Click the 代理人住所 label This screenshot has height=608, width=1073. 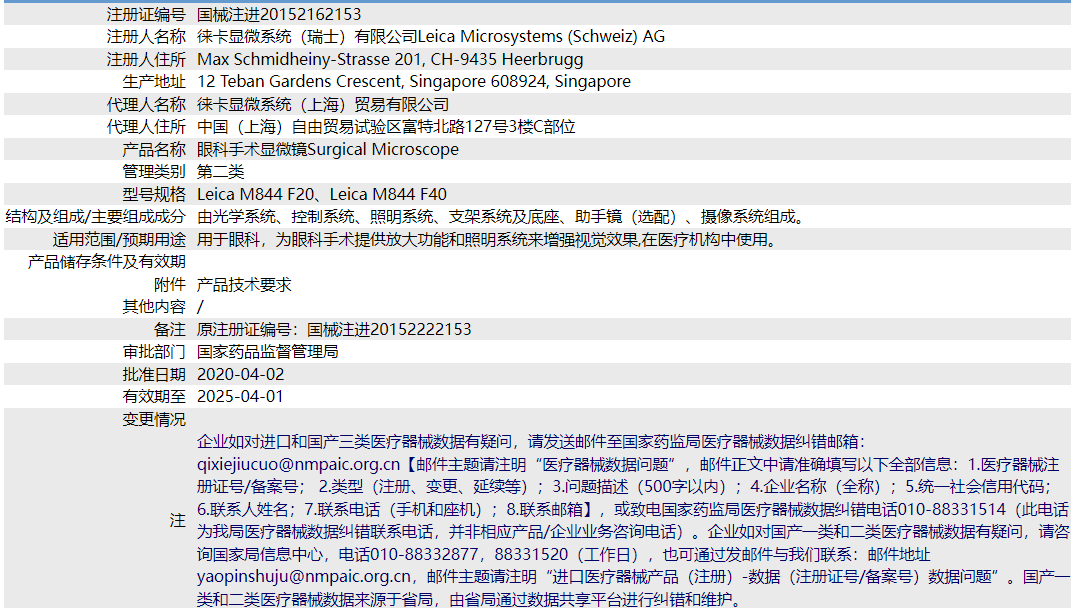click(x=146, y=127)
